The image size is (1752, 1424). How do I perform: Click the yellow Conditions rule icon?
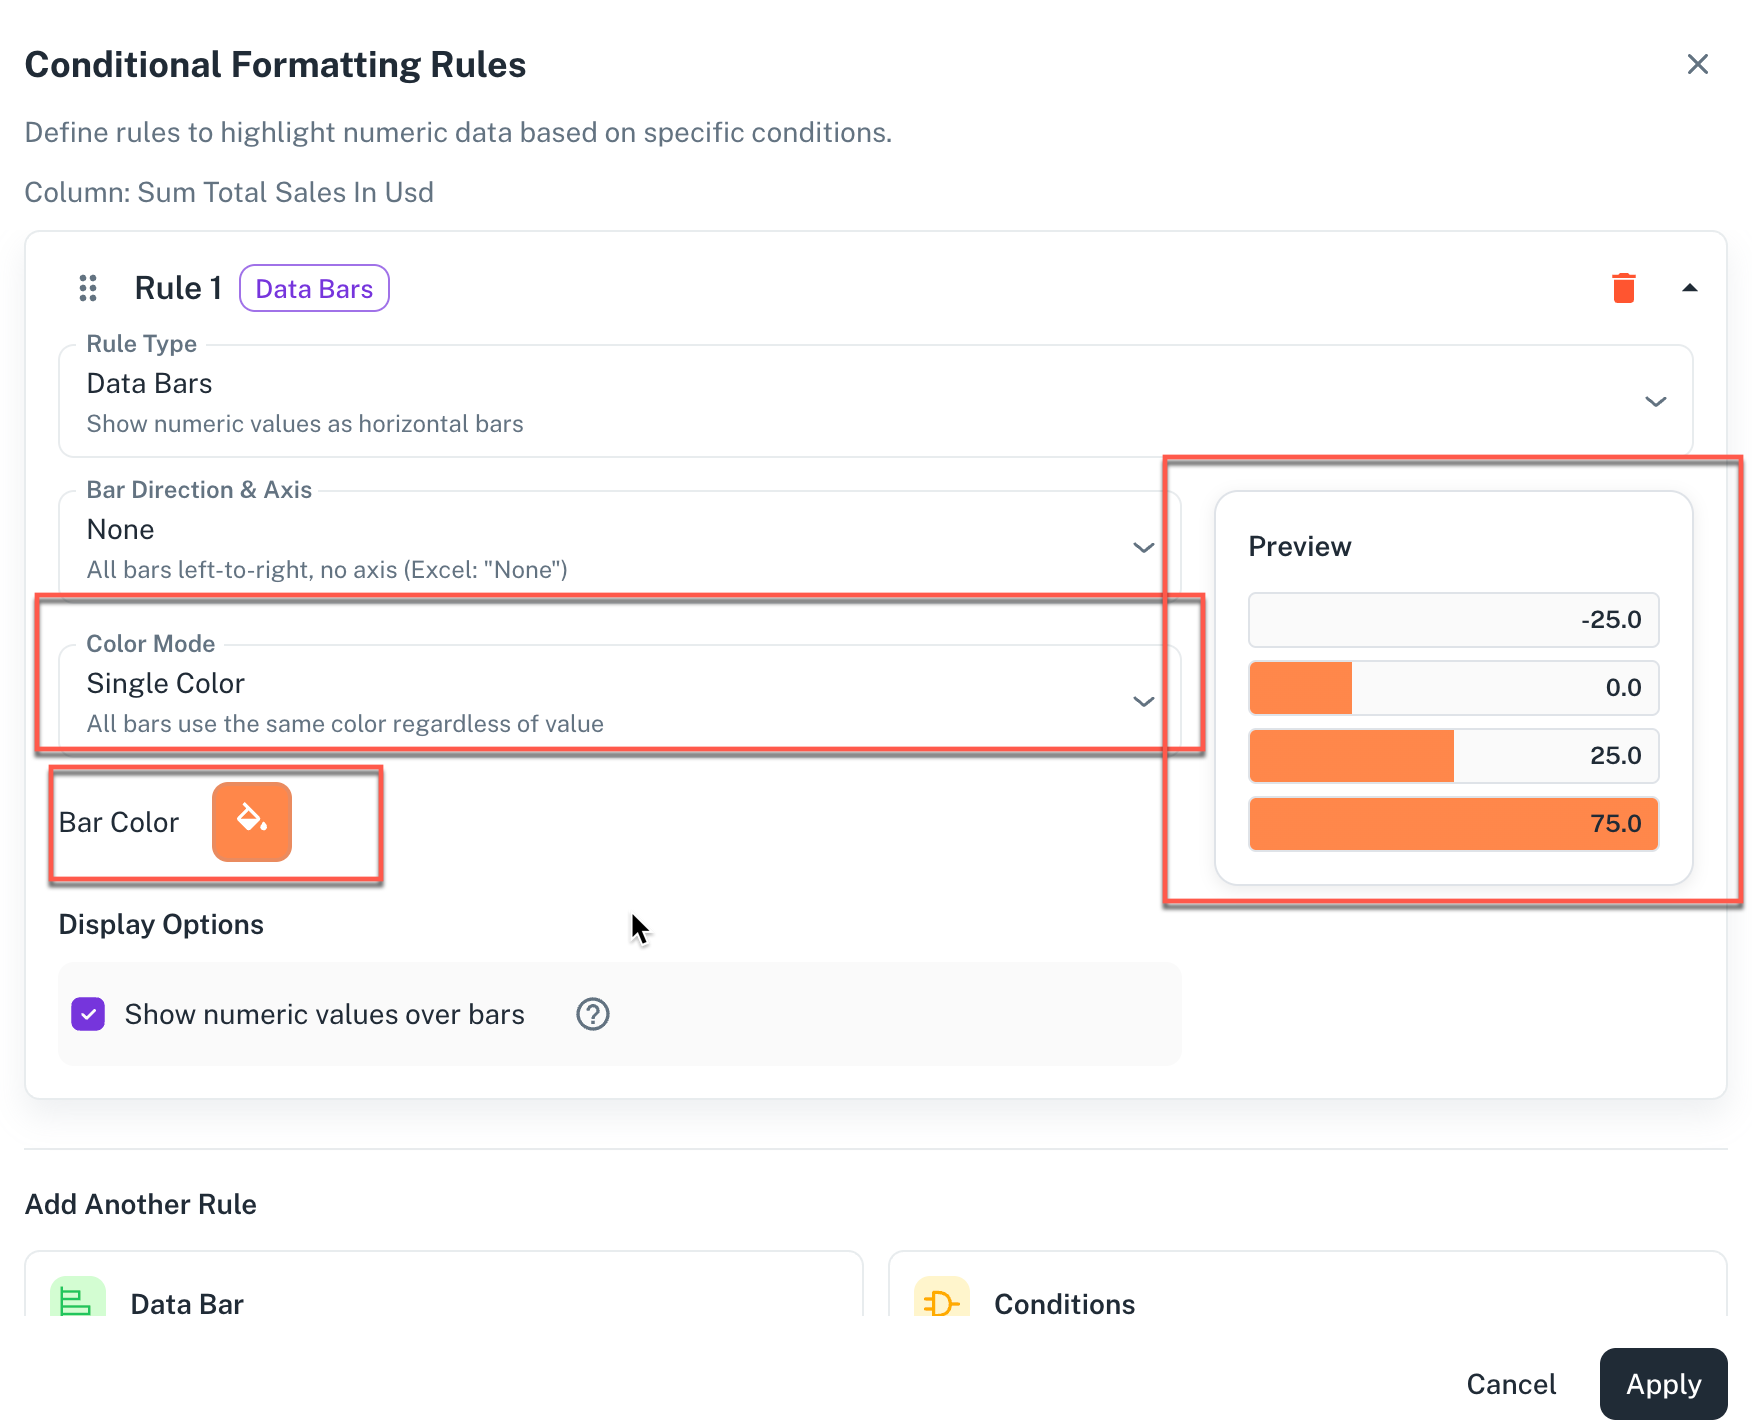941,1300
